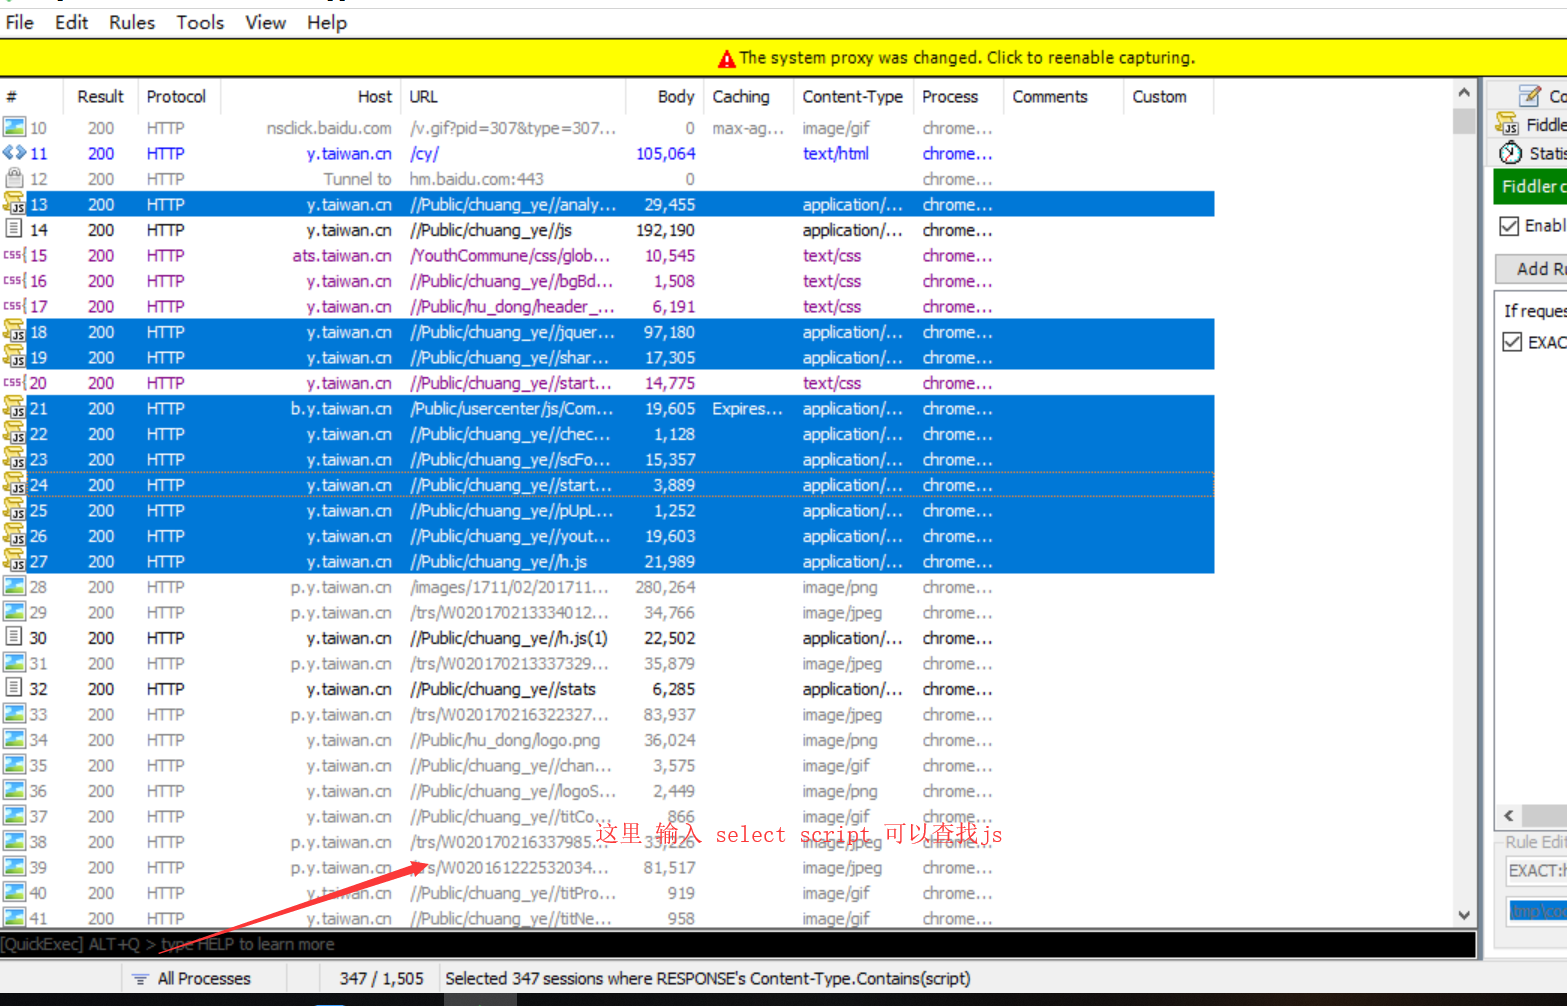1567x1006 pixels.
Task: Click the 347 / 1,505 status count
Action: click(x=381, y=979)
